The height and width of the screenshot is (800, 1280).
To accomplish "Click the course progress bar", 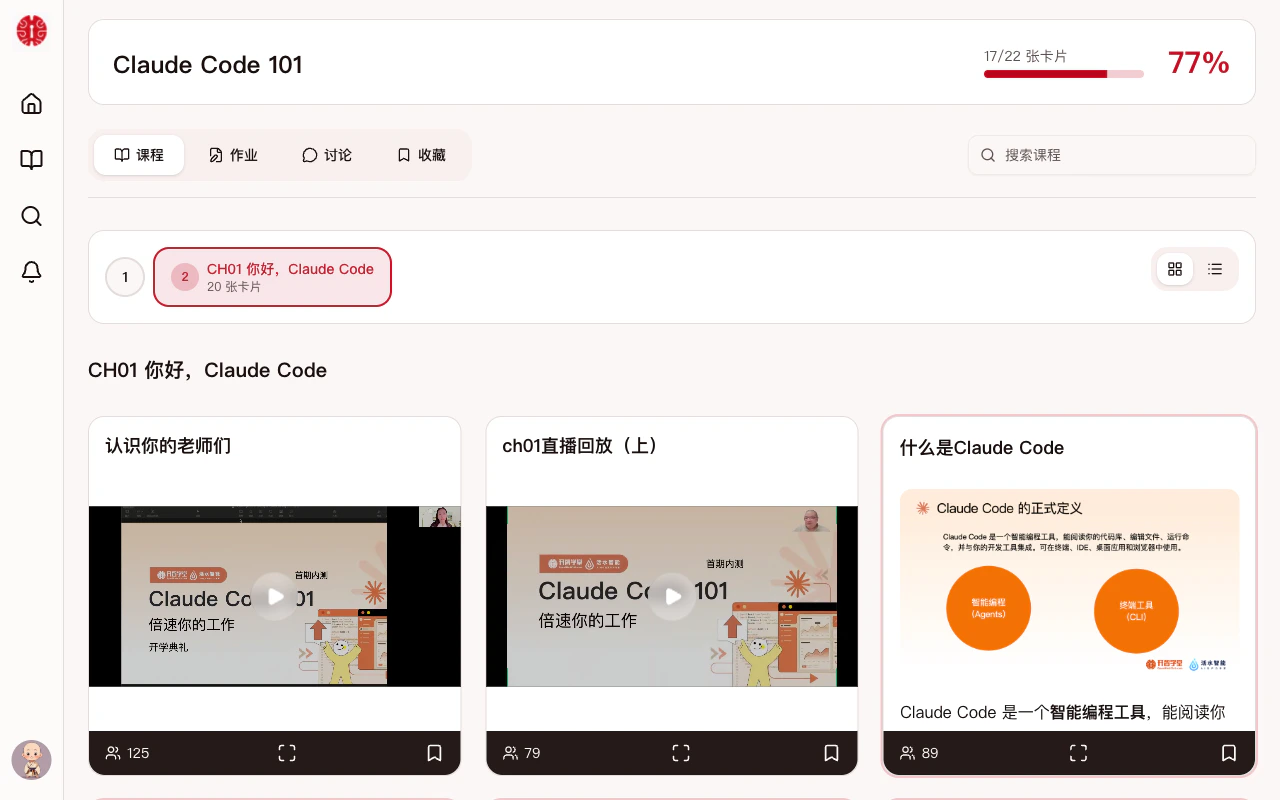I will pos(1063,74).
